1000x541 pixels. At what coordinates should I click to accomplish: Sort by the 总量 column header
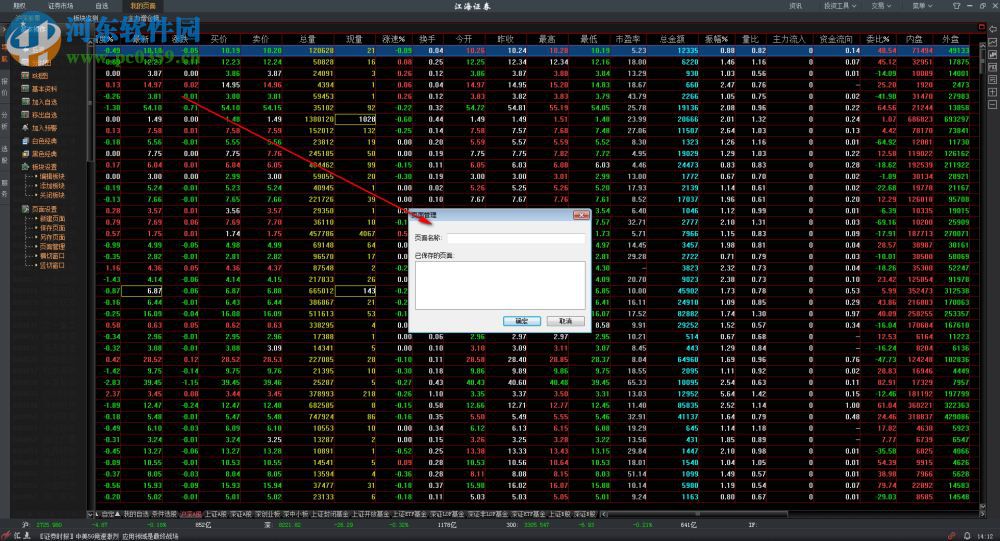(x=307, y=40)
